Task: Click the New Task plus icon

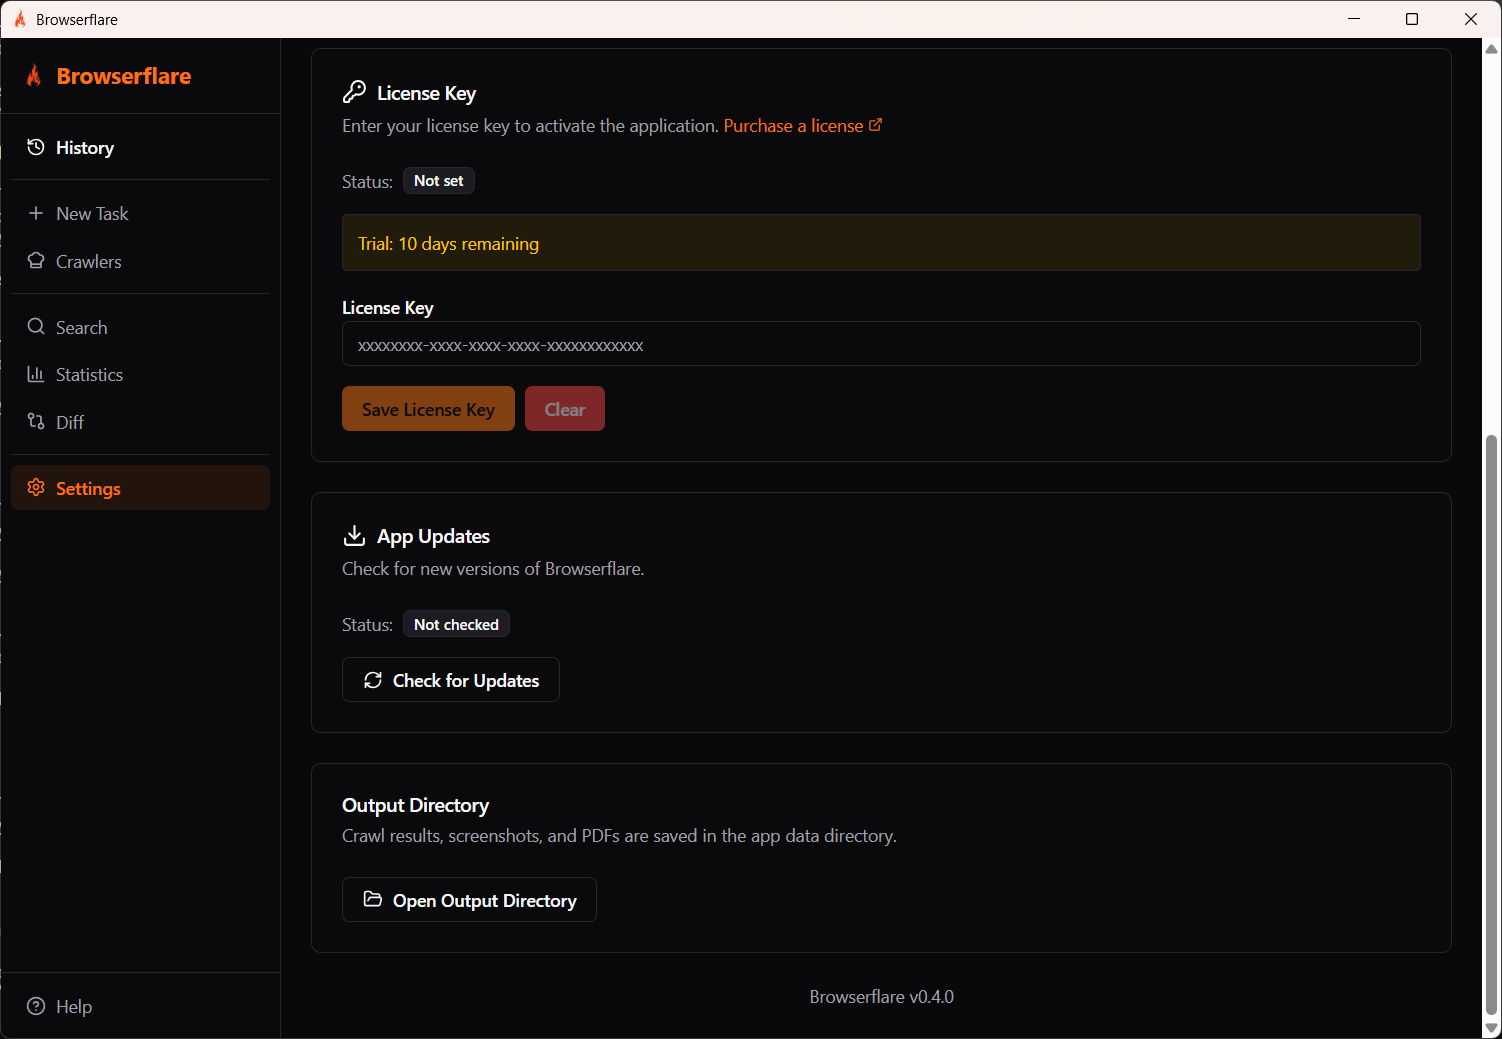Action: pos(36,213)
